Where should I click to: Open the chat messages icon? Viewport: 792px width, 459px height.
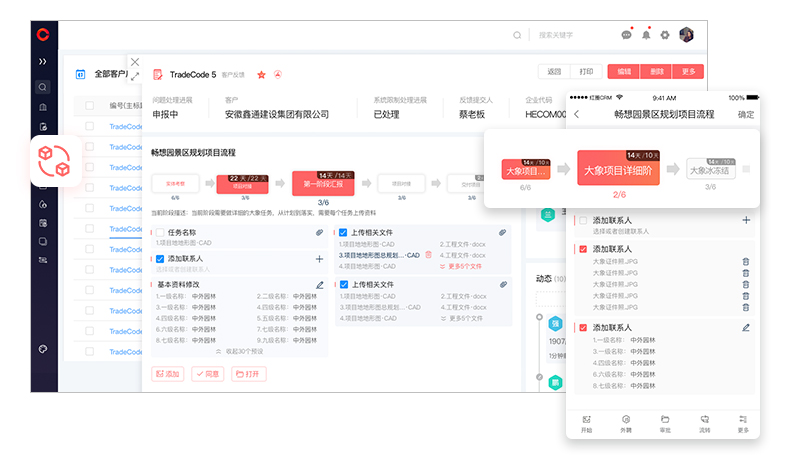(627, 35)
